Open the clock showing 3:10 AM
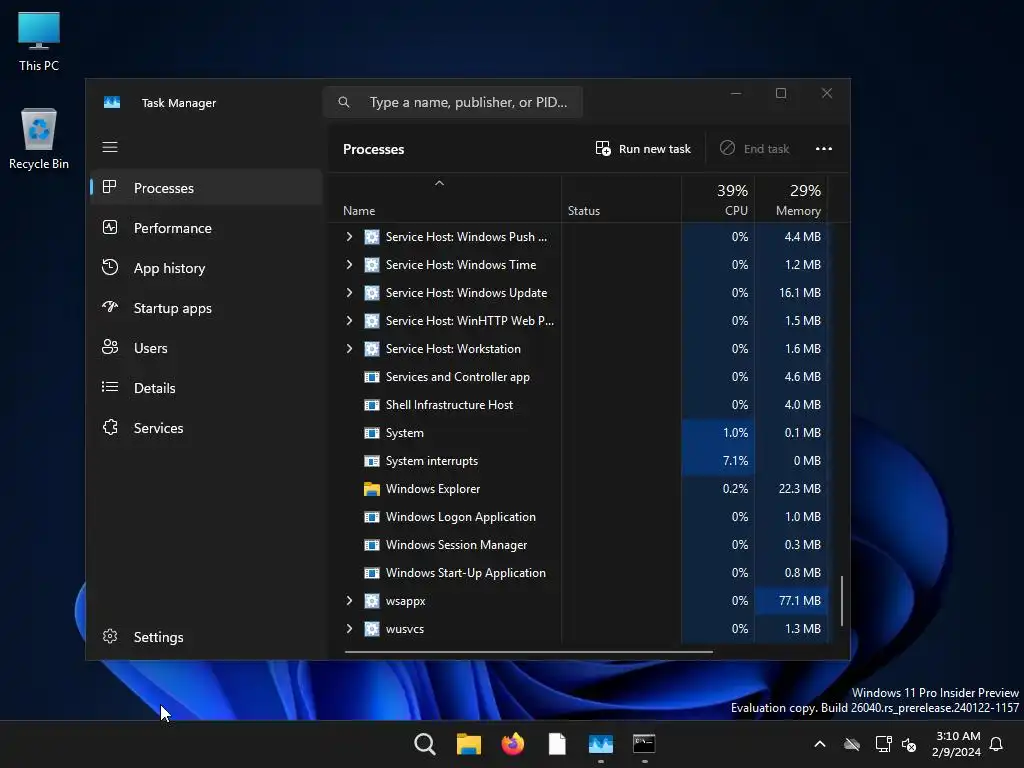The width and height of the screenshot is (1024, 768). pos(956,744)
